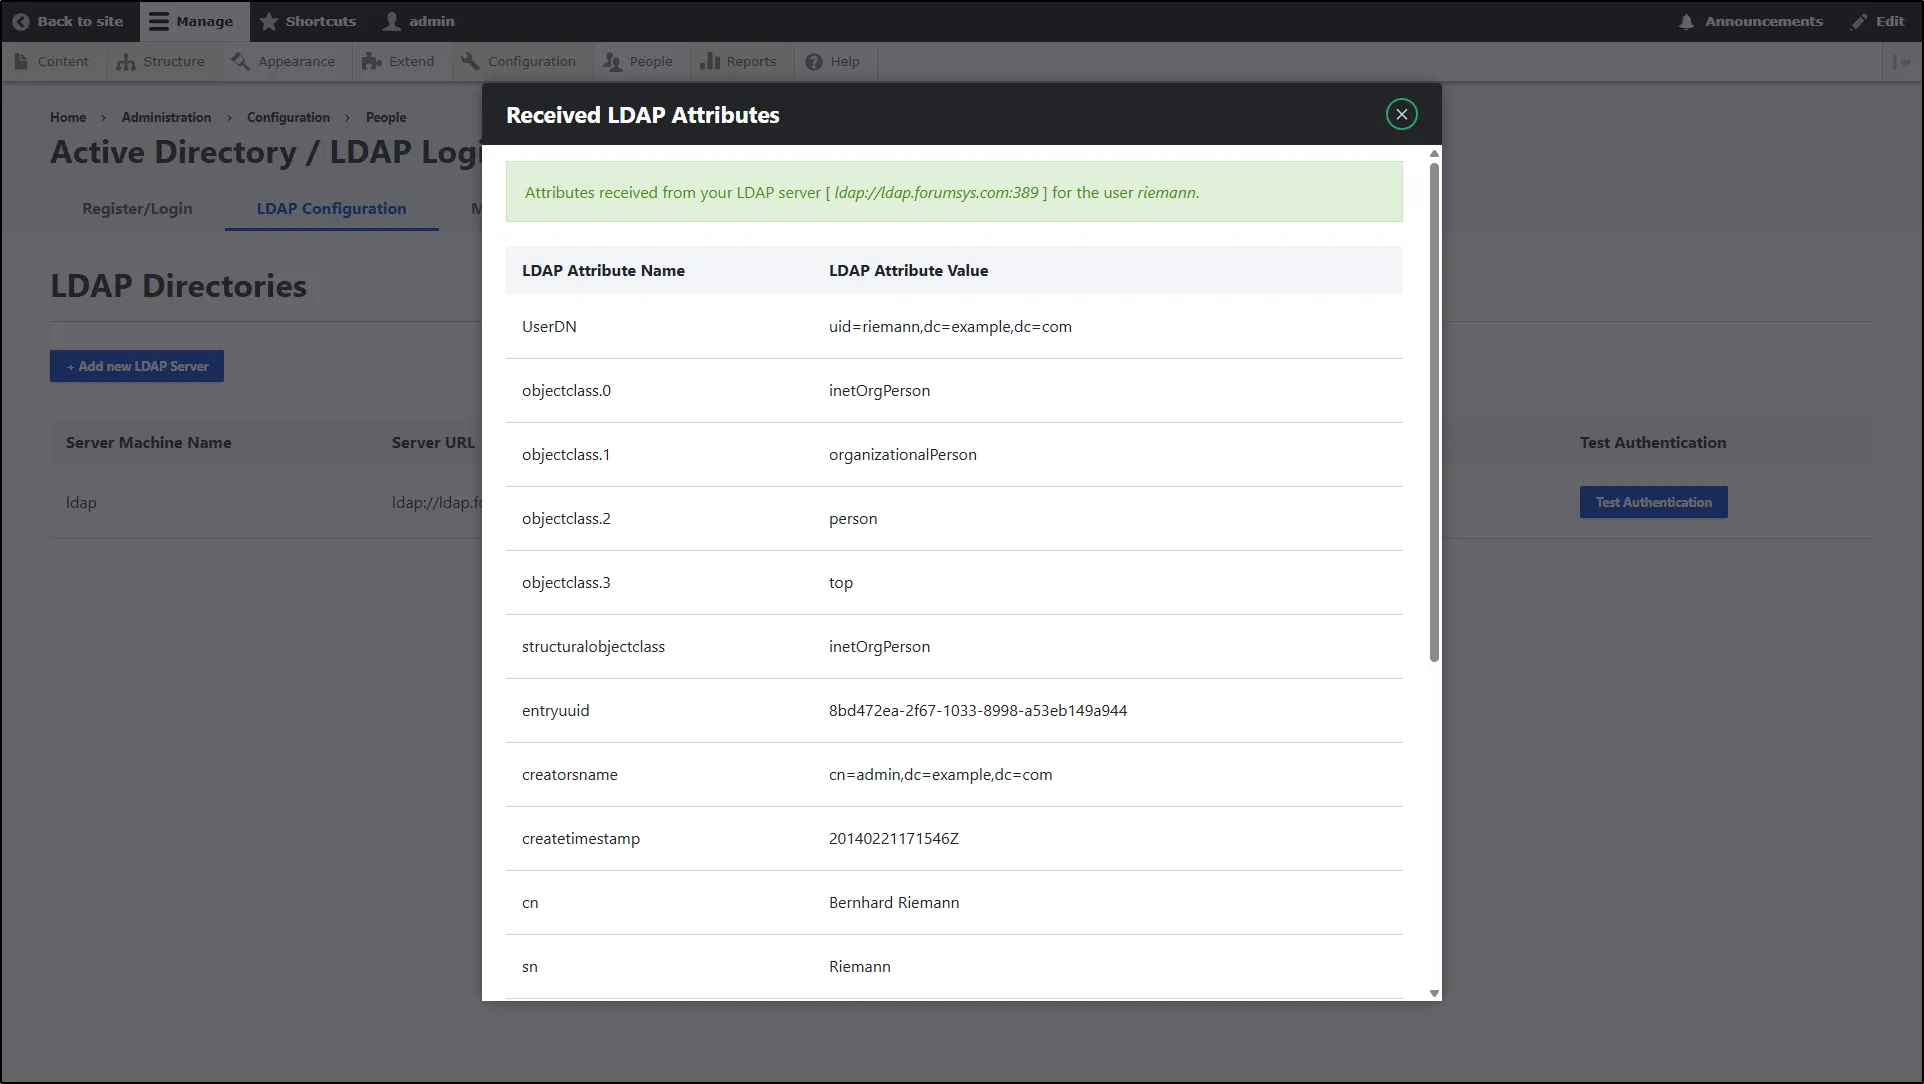1924x1084 pixels.
Task: Dismiss the Received LDAP Attributes dialog
Action: click(1400, 113)
